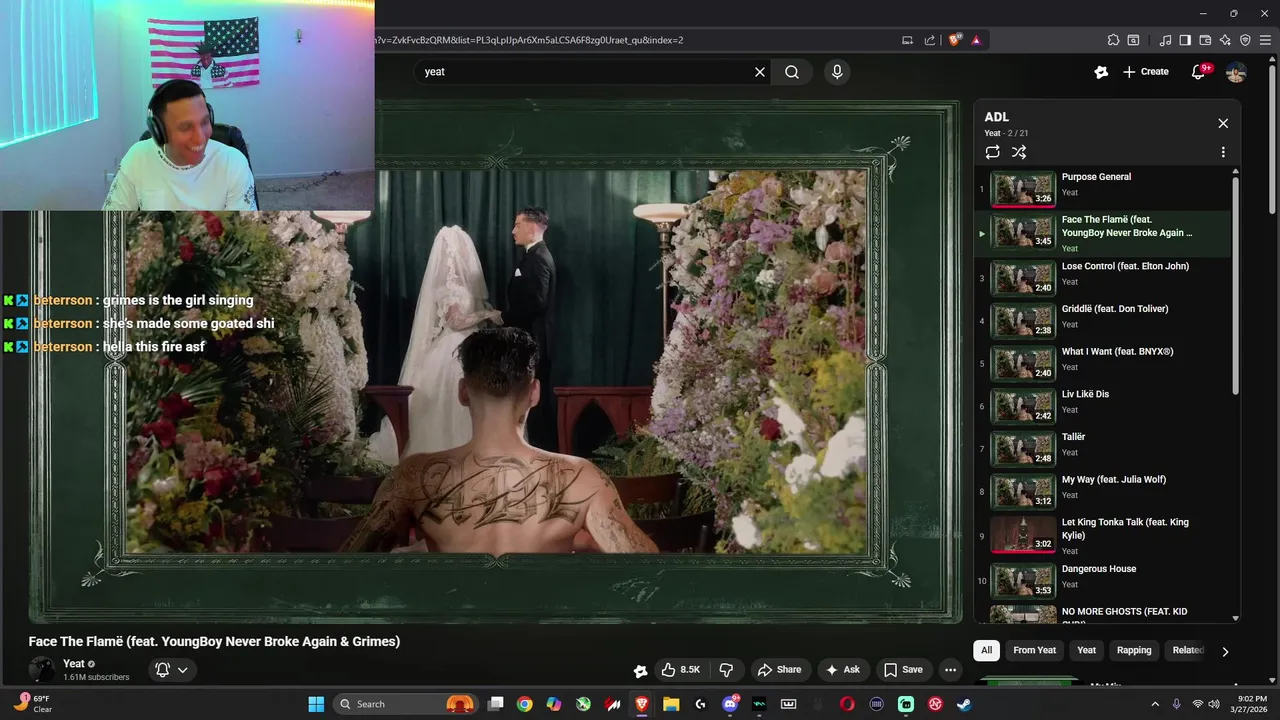Click the magnifier search button
Image resolution: width=1280 pixels, height=720 pixels.
click(792, 72)
